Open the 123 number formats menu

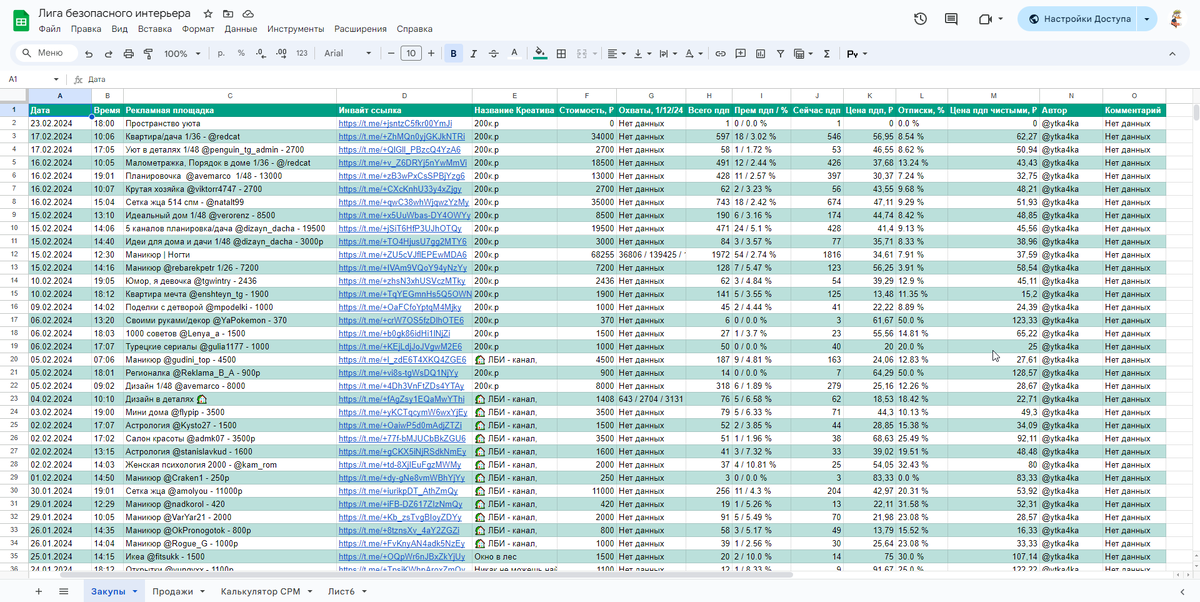(301, 54)
